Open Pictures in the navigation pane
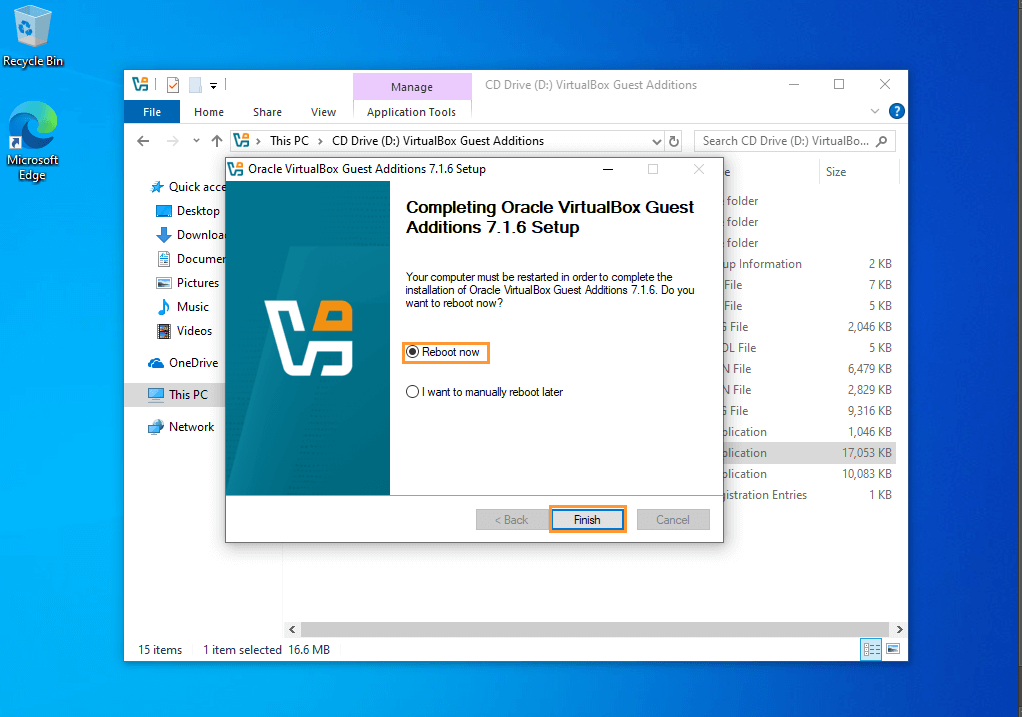This screenshot has height=717, width=1022. 188,283
